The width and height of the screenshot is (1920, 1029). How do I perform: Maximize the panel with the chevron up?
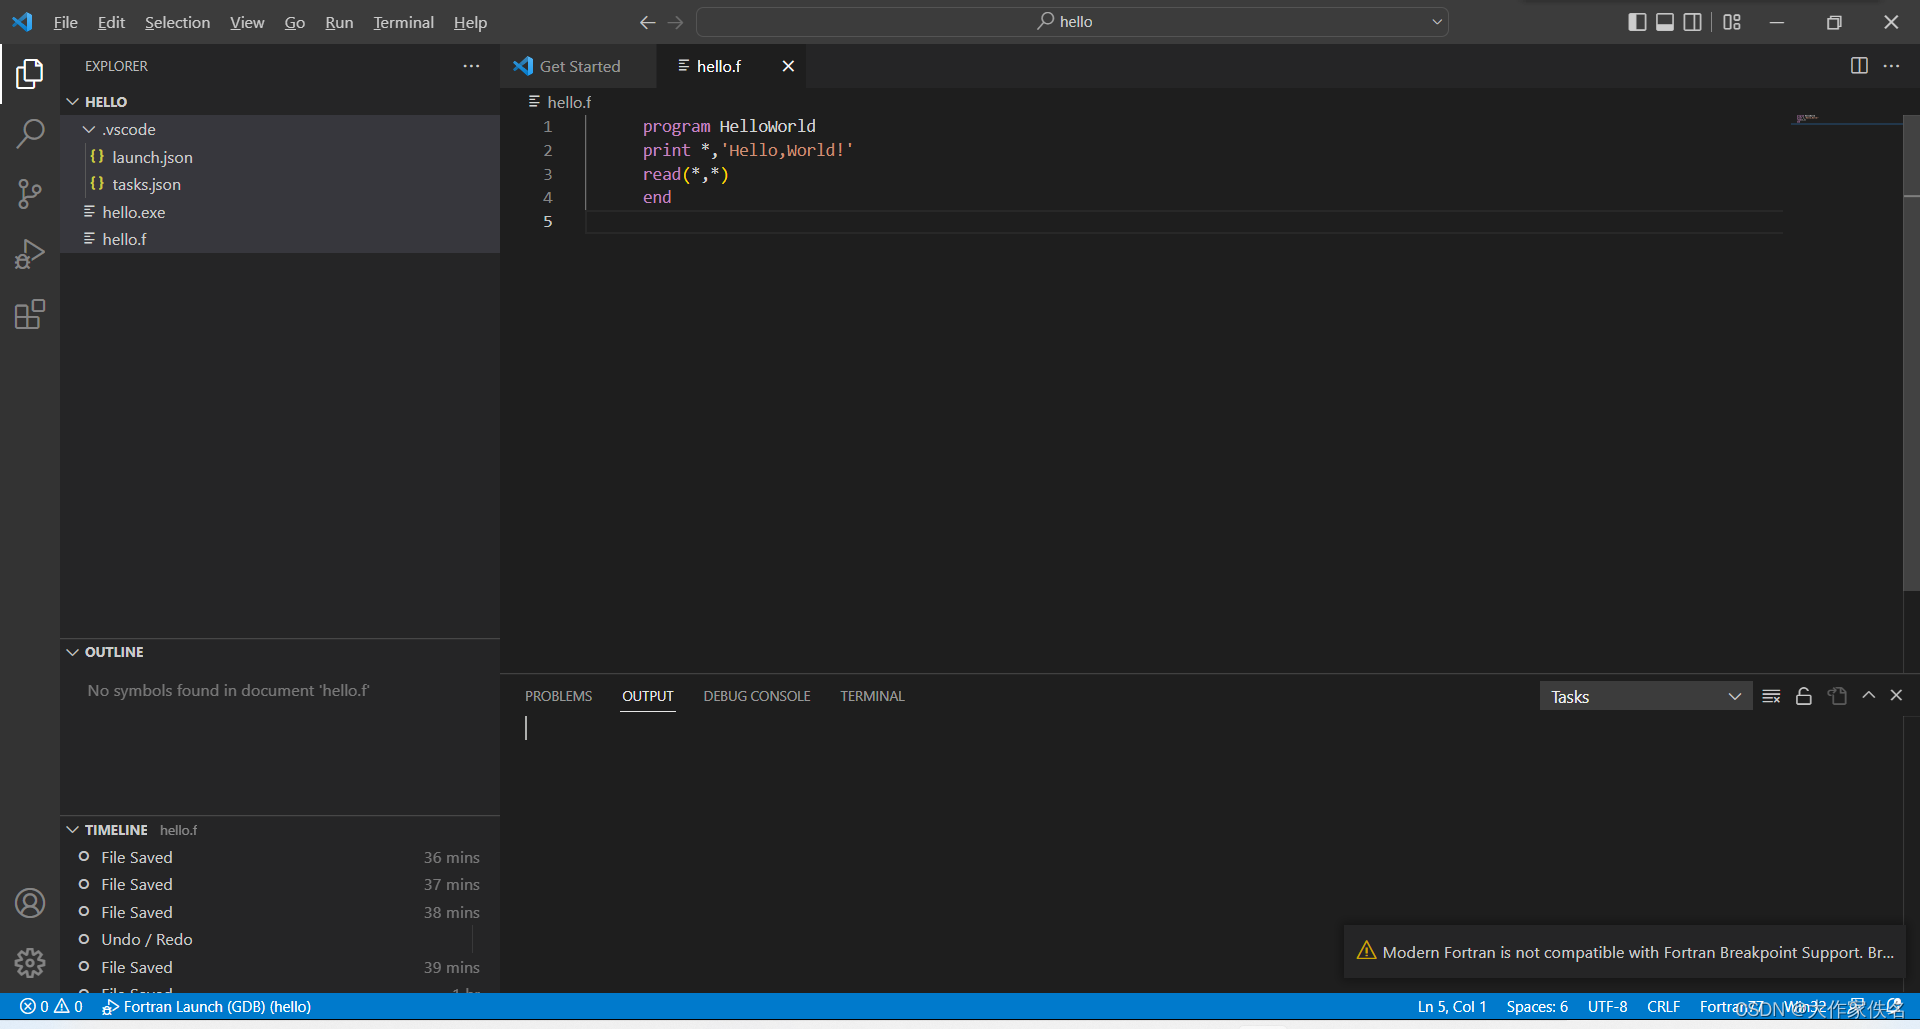[1868, 695]
